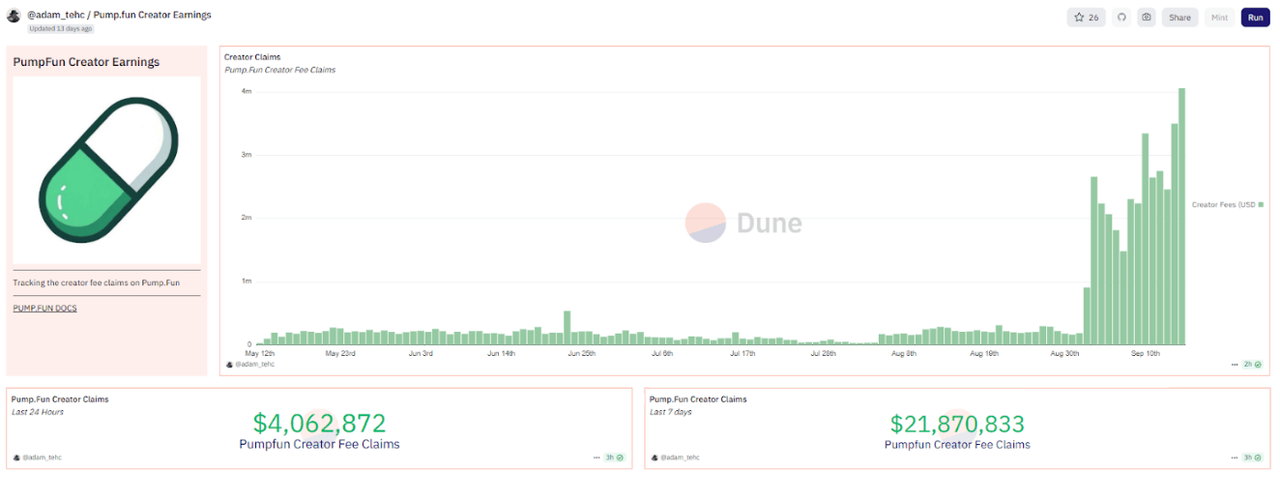Click the 1m y-axis label
1280x477 pixels.
click(246, 281)
